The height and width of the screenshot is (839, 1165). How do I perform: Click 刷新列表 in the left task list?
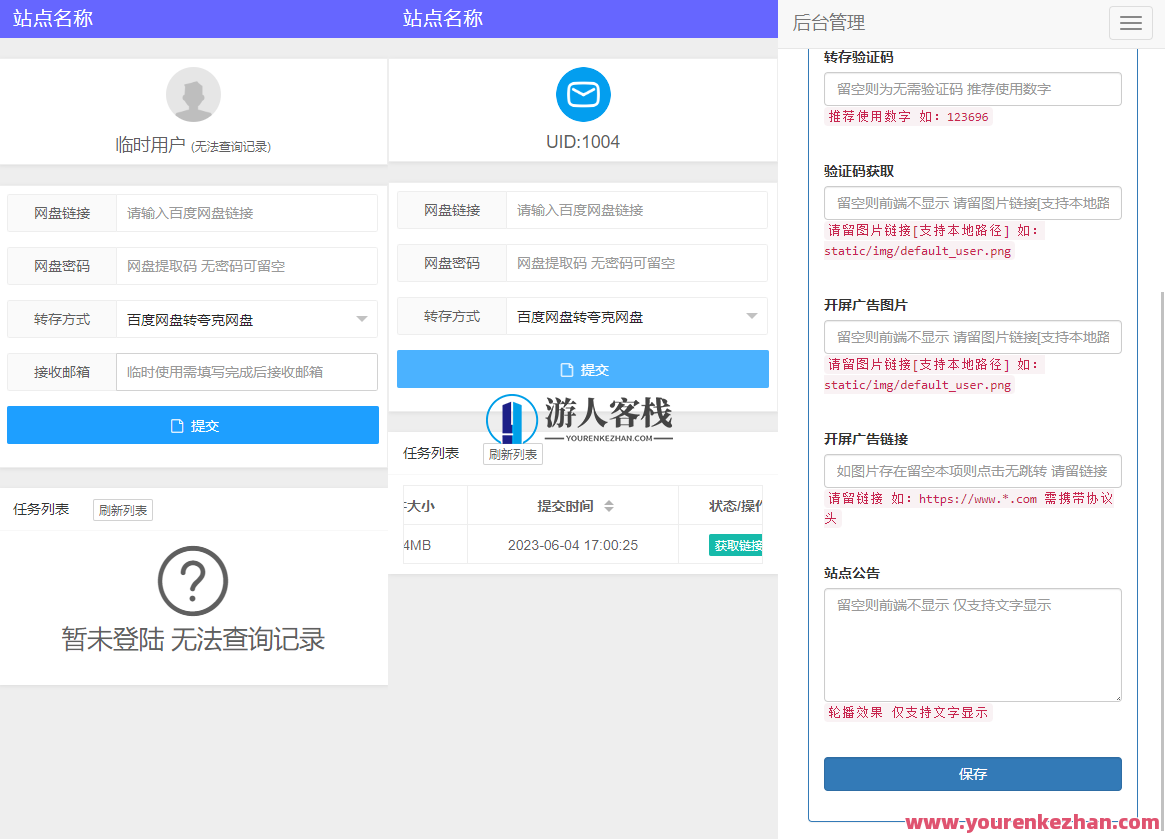pyautogui.click(x=122, y=509)
